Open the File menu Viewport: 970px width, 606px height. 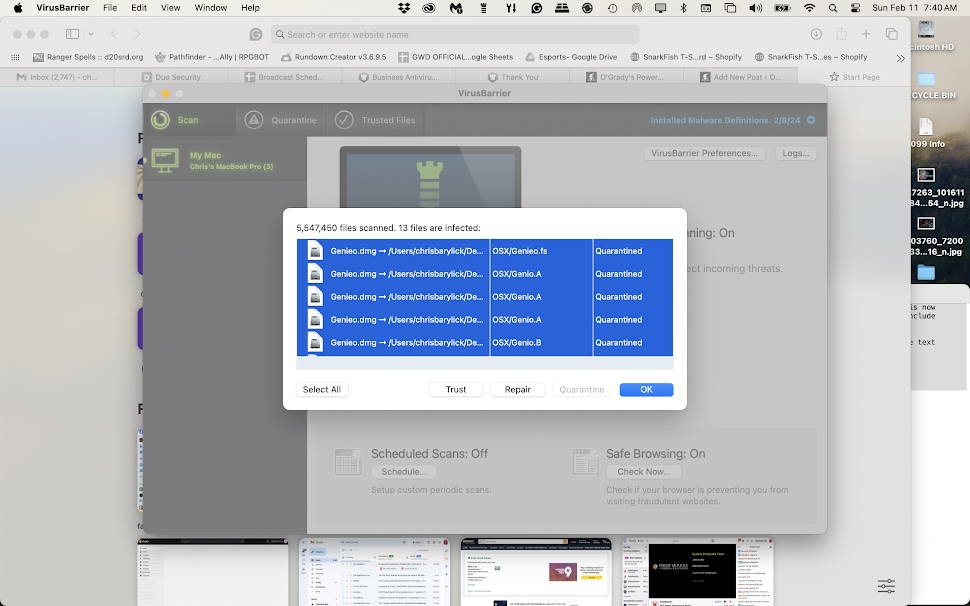point(110,8)
